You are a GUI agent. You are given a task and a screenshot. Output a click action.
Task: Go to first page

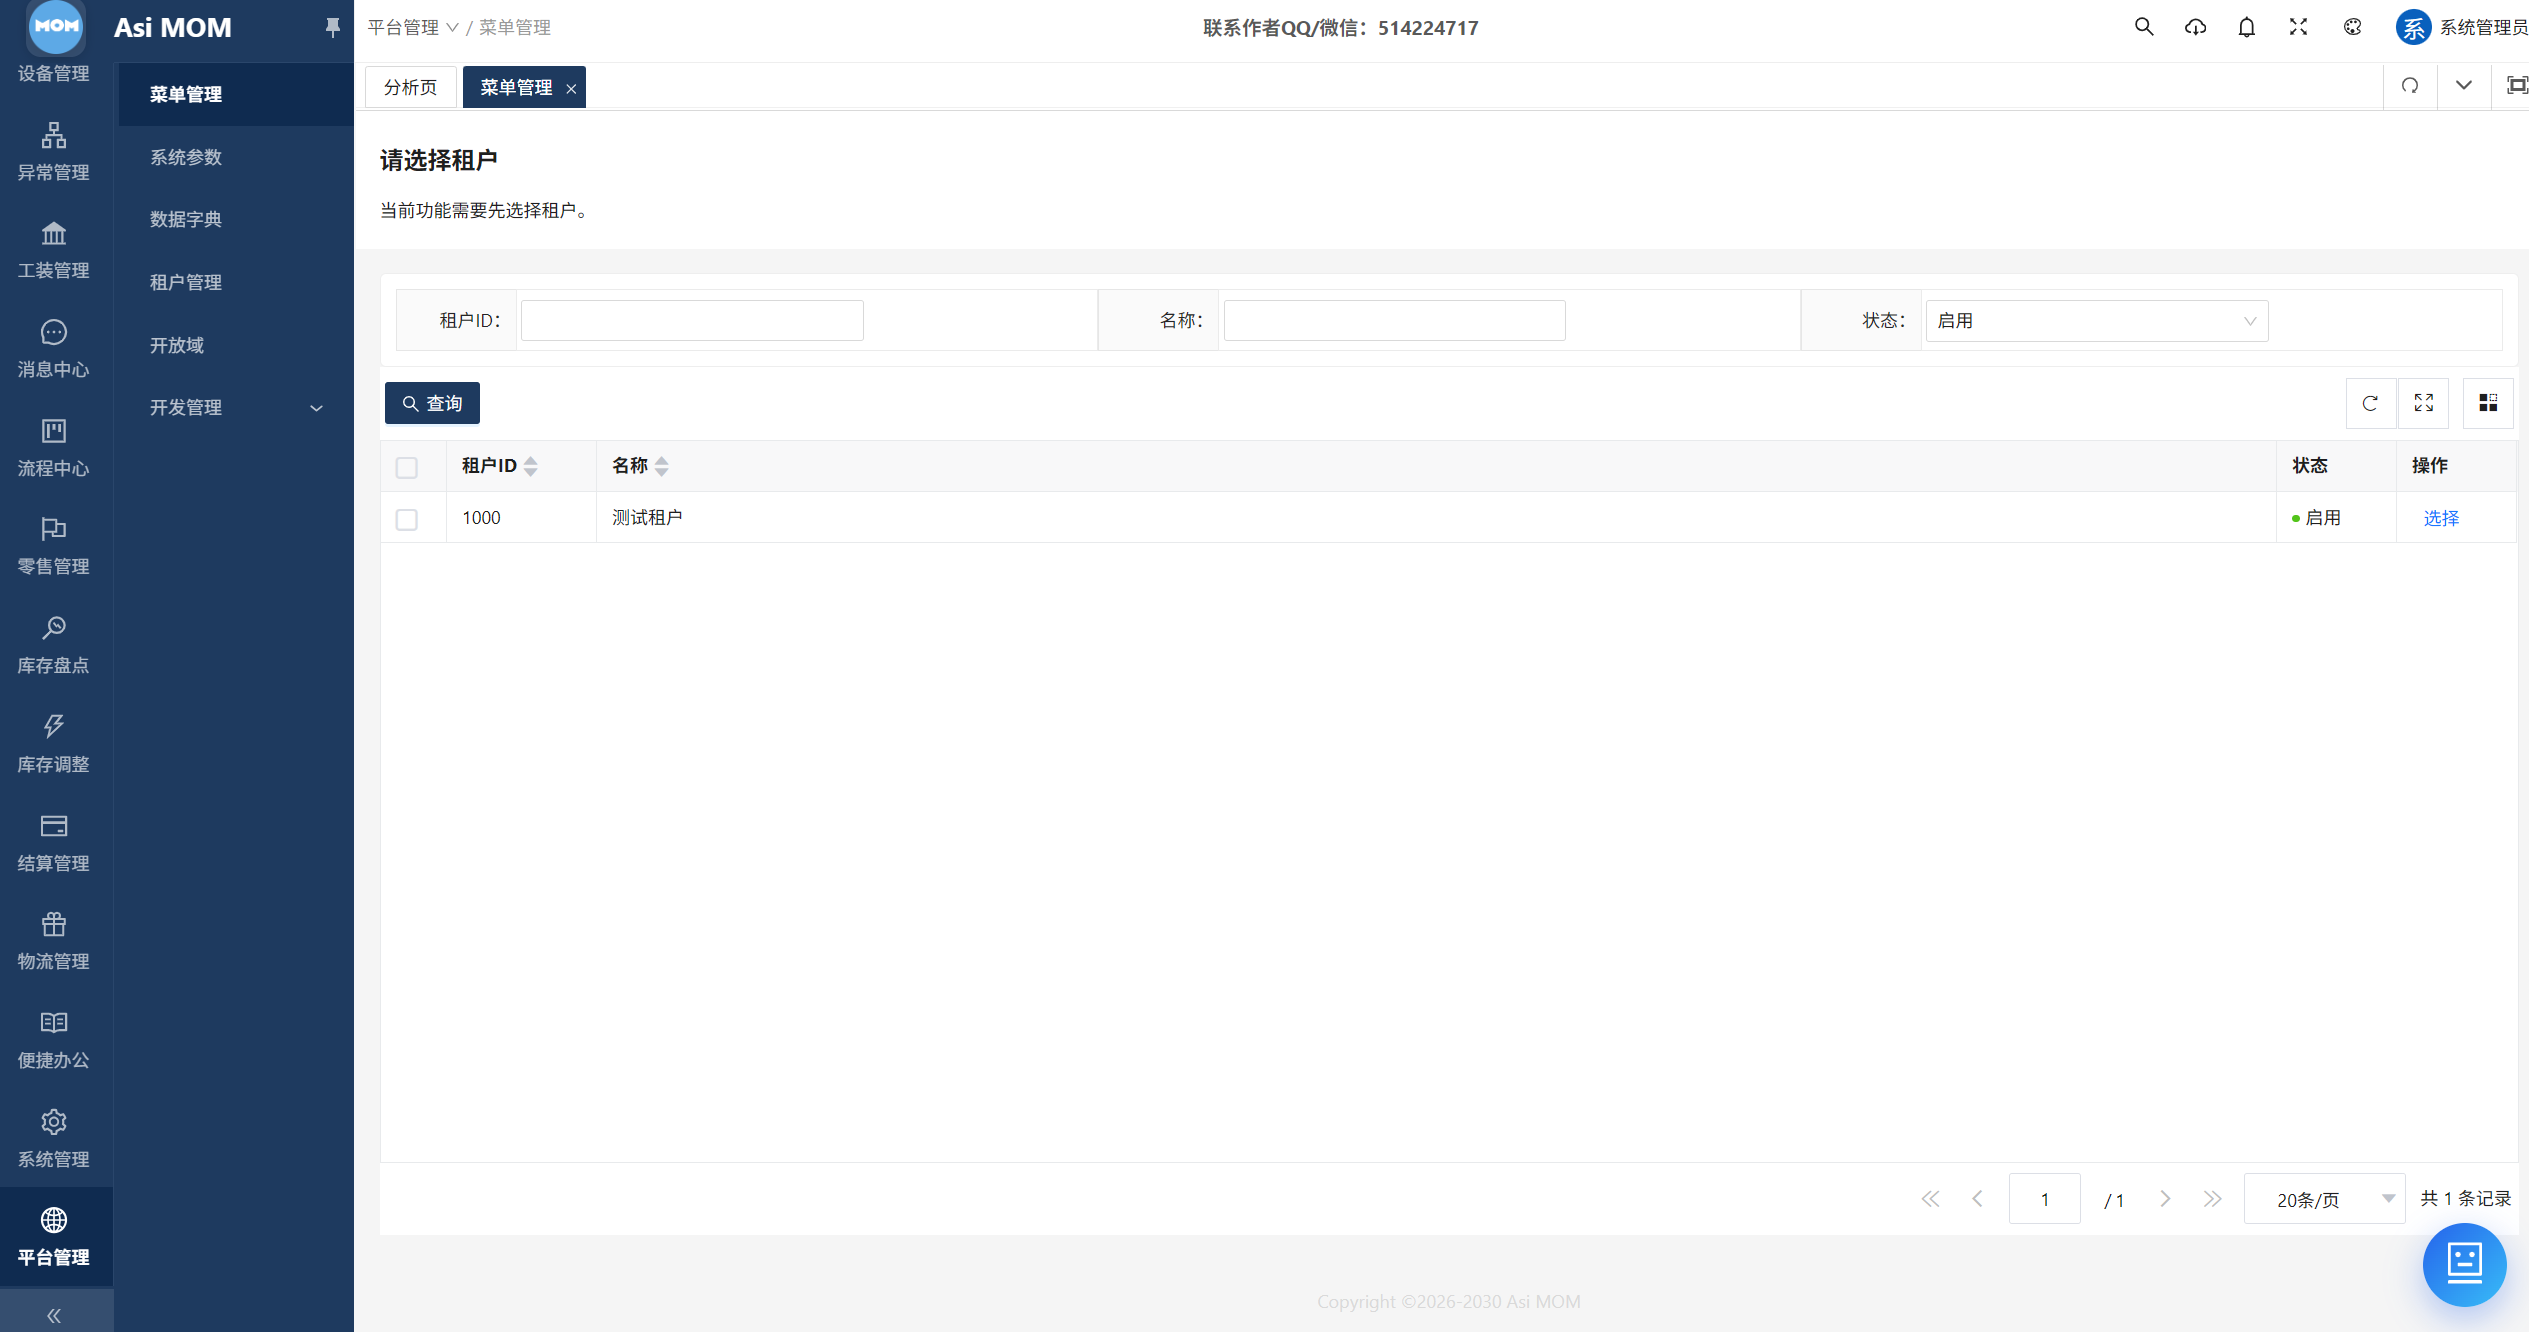click(1930, 1199)
